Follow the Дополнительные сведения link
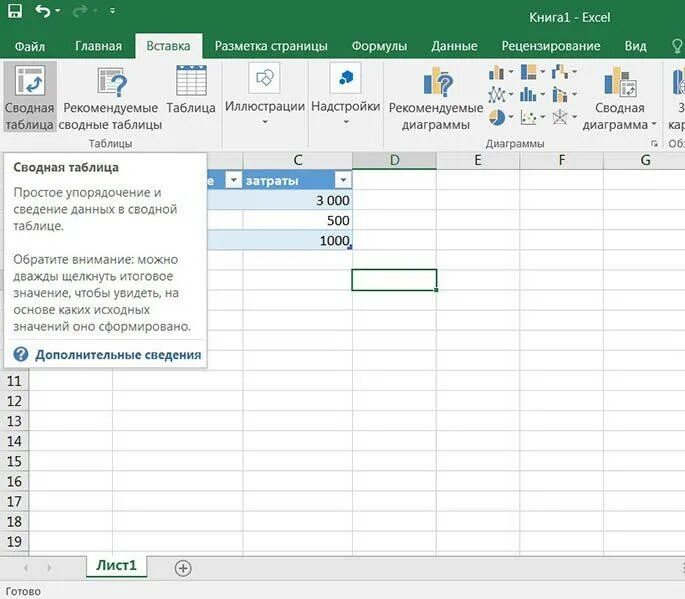This screenshot has width=685, height=599. tap(118, 355)
